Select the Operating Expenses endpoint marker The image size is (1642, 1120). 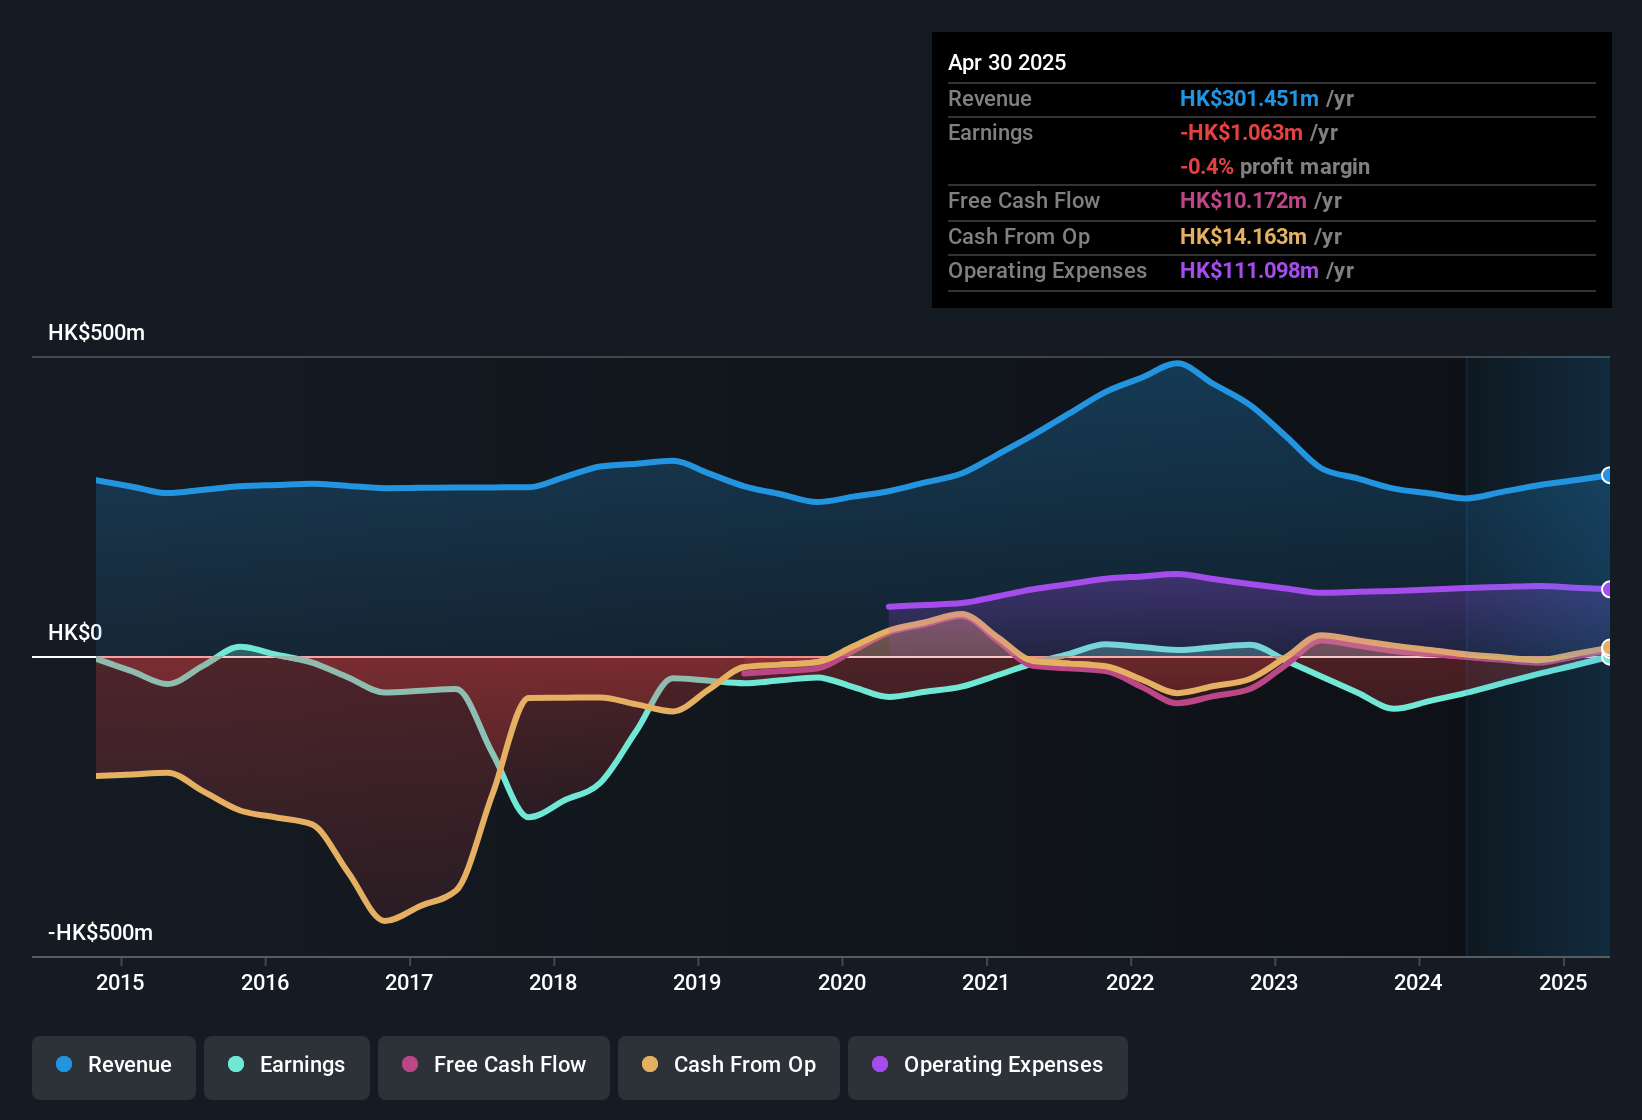pos(1607,589)
